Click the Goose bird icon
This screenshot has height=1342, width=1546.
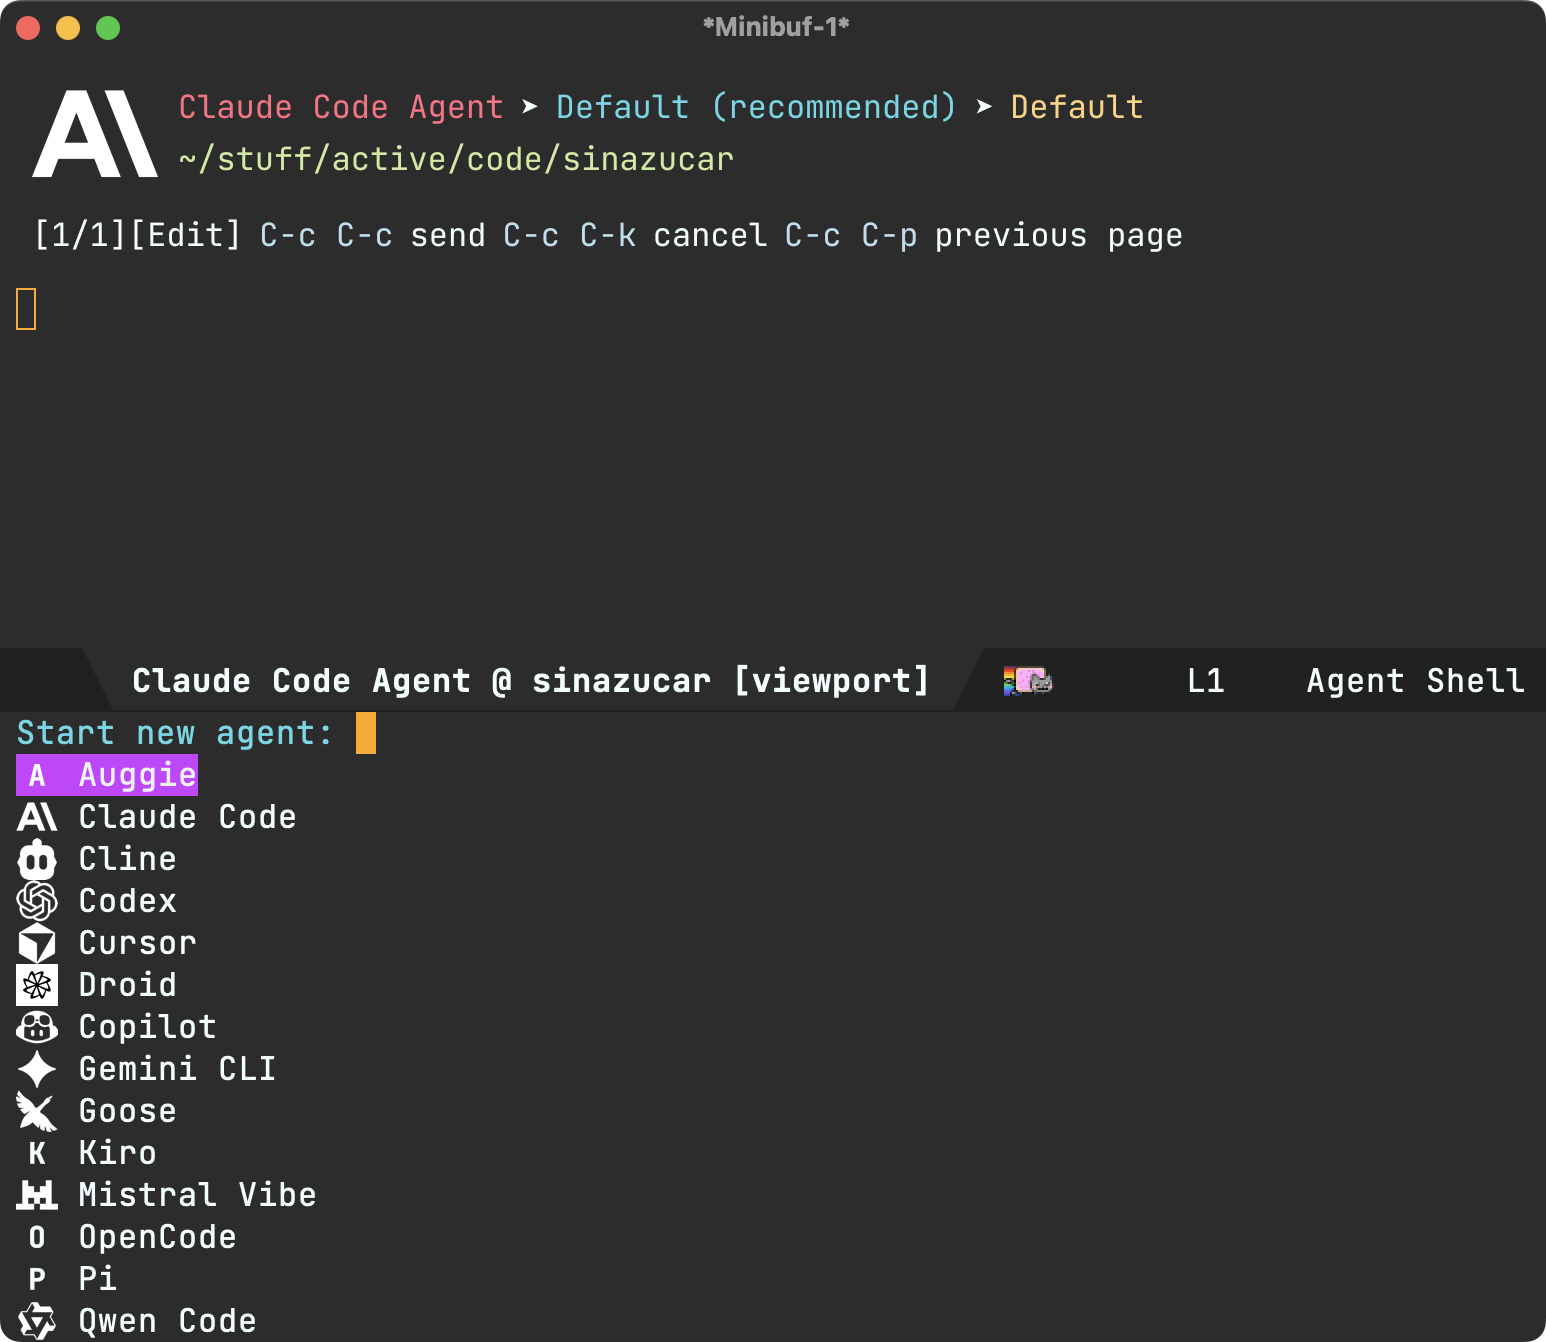37,1111
